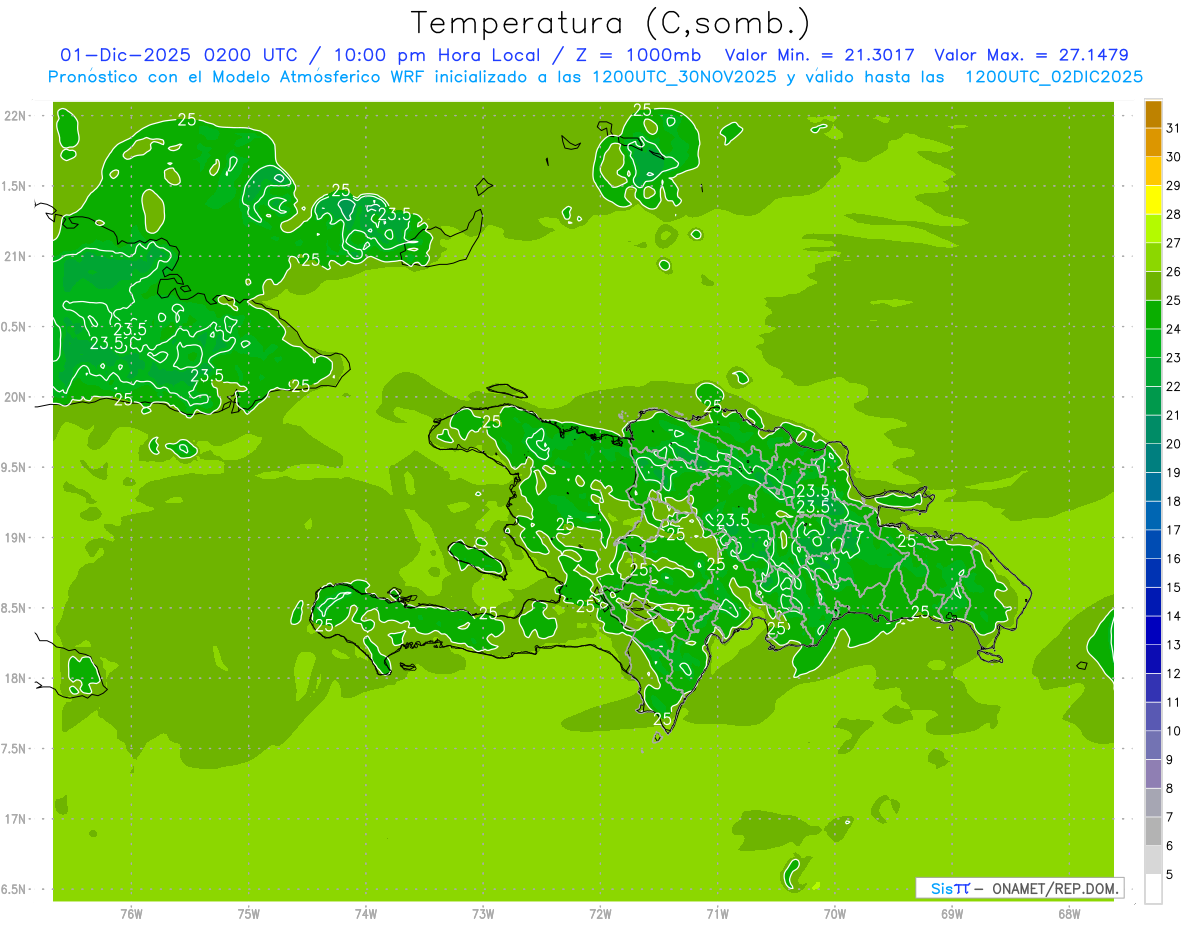Click the '75W' longitude axis label
Image resolution: width=1200 pixels, height=927 pixels.
[x=248, y=914]
